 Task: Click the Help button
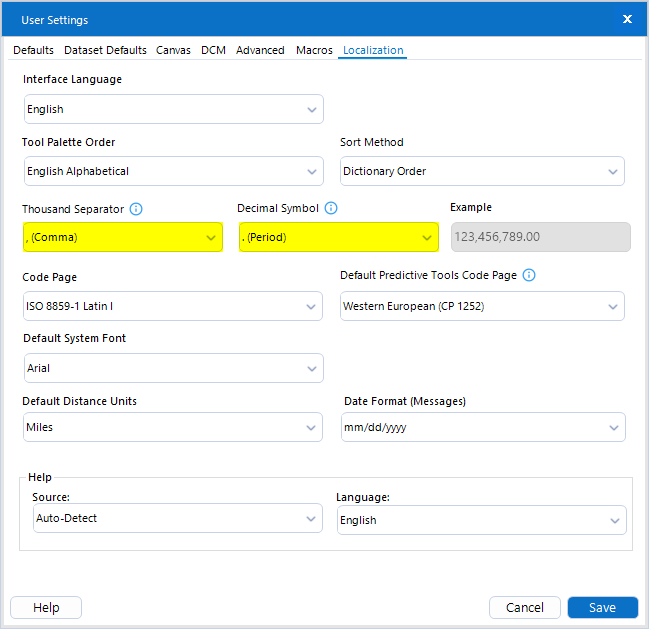point(46,607)
